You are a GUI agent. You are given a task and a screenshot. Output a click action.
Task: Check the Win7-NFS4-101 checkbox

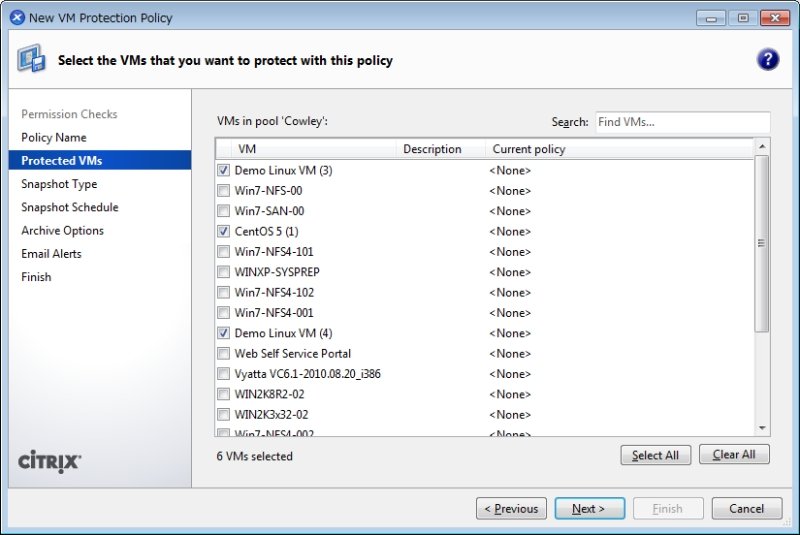(x=223, y=252)
